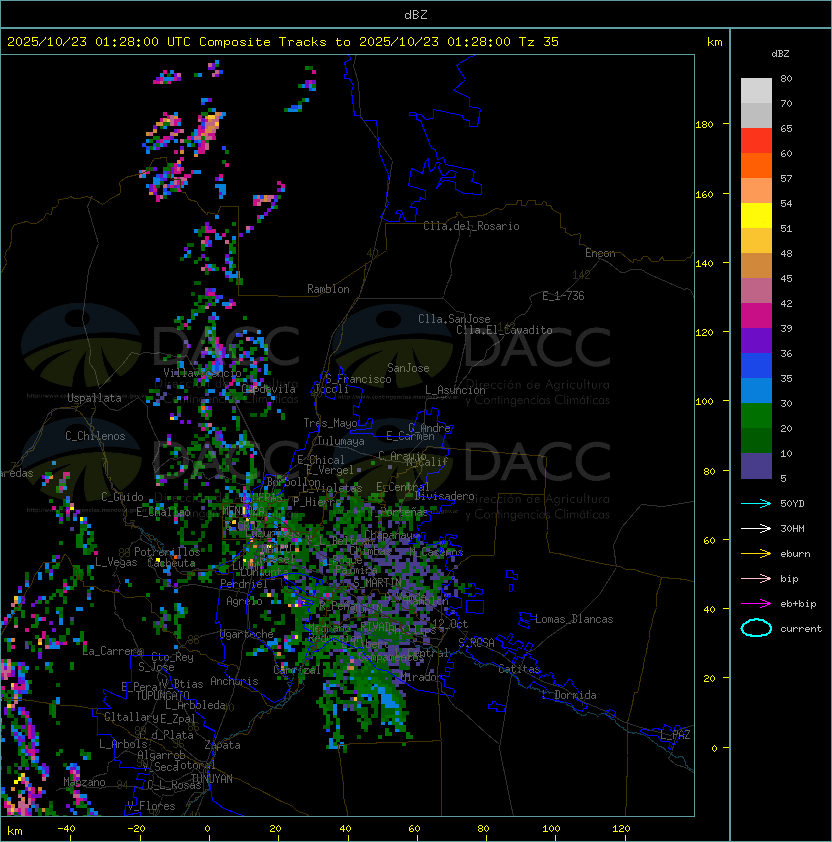Click the '42' value label in the dBZ scale
832x842 pixels.
786,303
